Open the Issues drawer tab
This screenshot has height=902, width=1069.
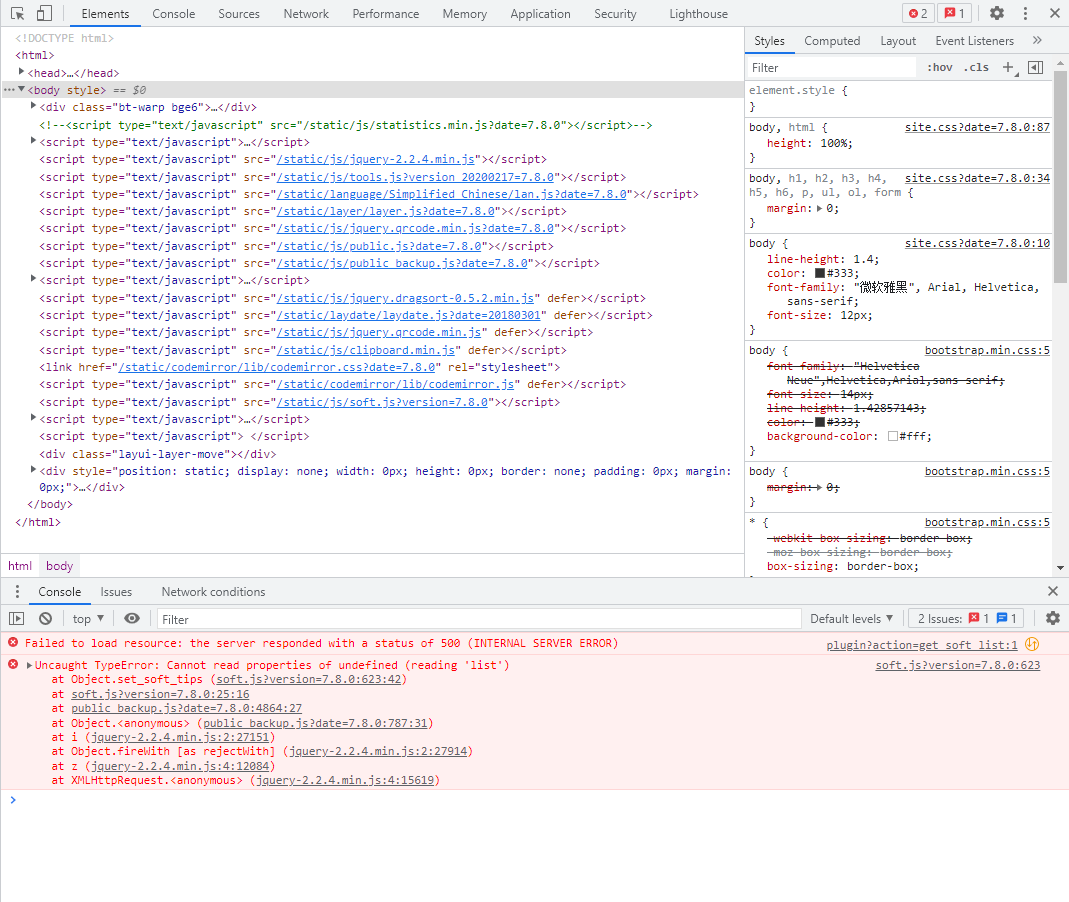point(116,592)
